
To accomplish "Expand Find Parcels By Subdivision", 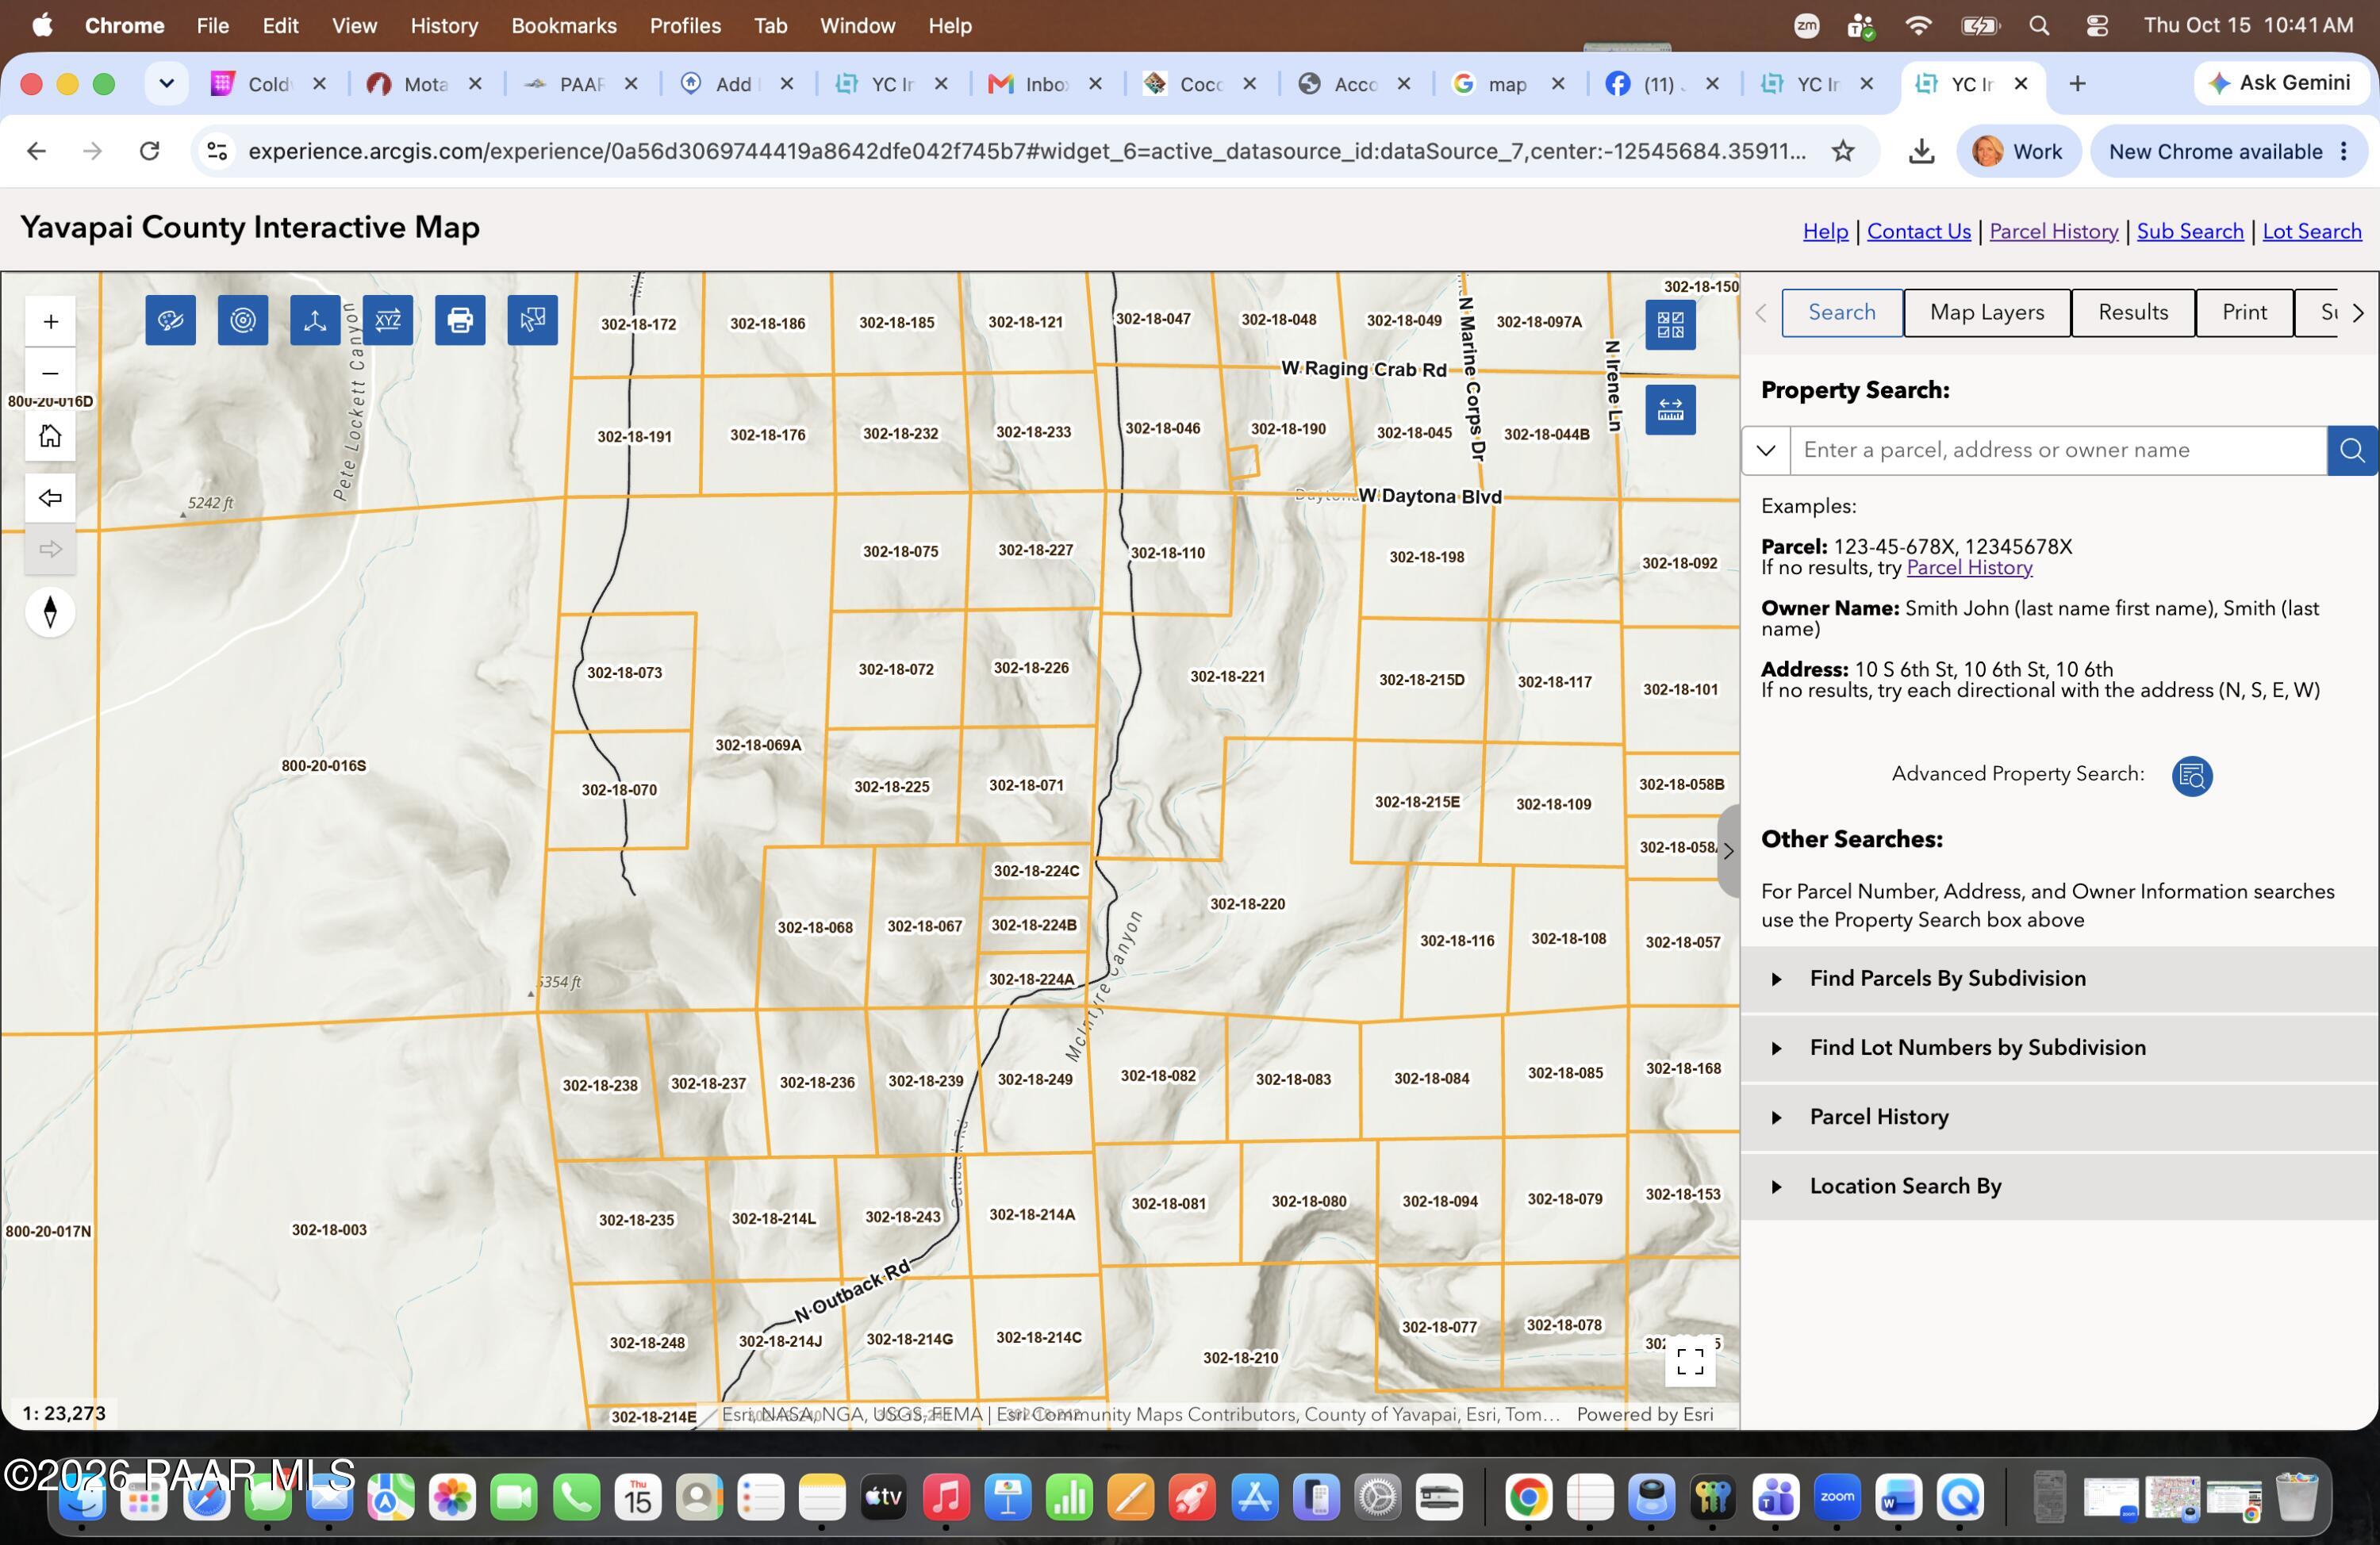I will pyautogui.click(x=2060, y=979).
